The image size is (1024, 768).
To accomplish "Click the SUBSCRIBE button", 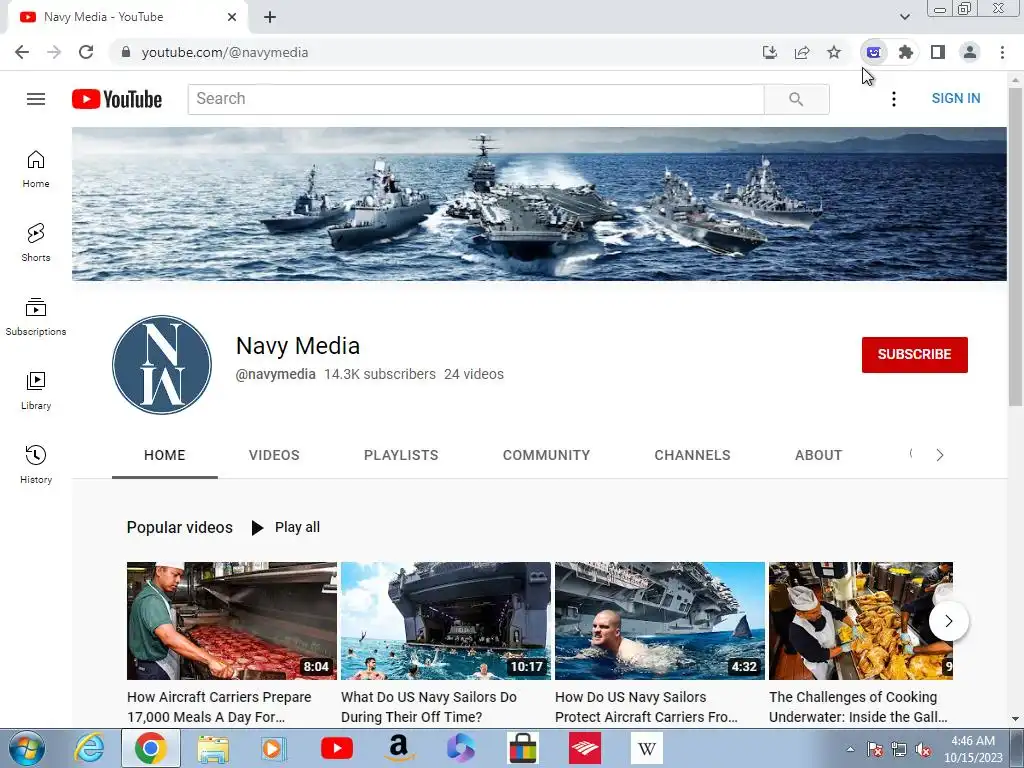I will point(914,355).
